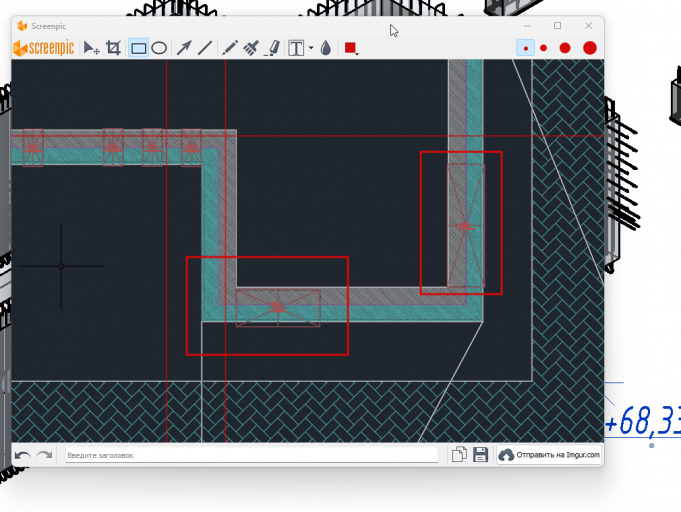Click the Screenpic title bar icon
Image resolution: width=681 pixels, height=512 pixels.
click(22, 26)
